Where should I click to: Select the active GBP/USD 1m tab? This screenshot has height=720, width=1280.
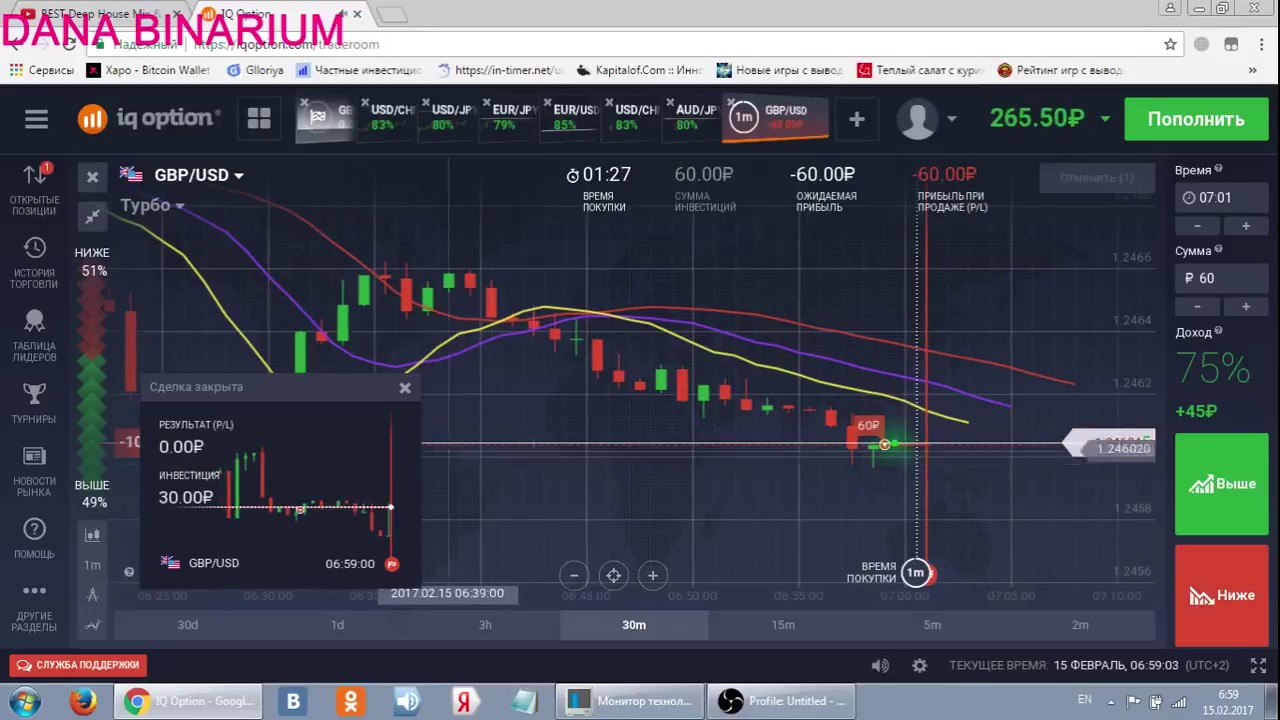point(775,118)
